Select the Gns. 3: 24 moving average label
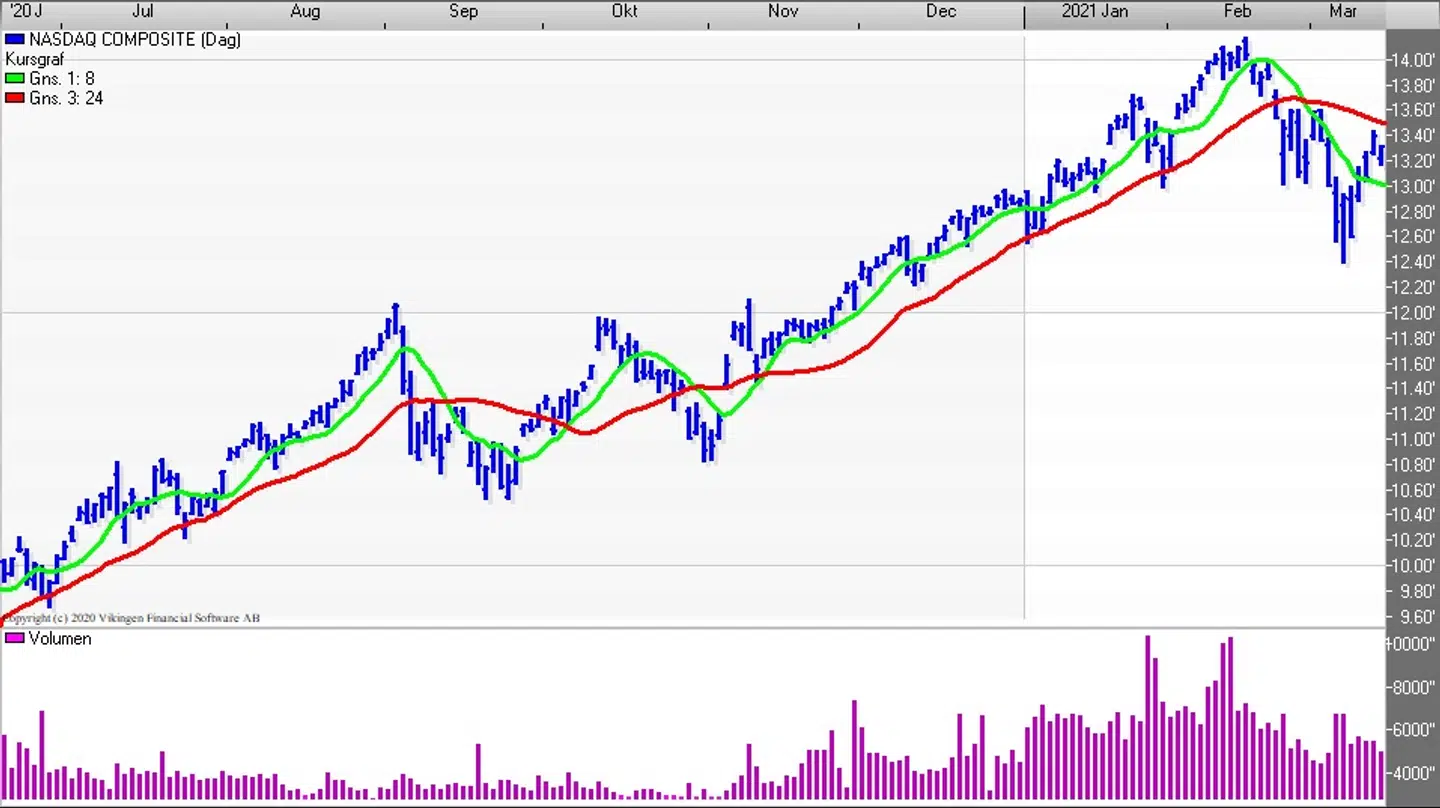This screenshot has width=1440, height=808. click(x=66, y=98)
